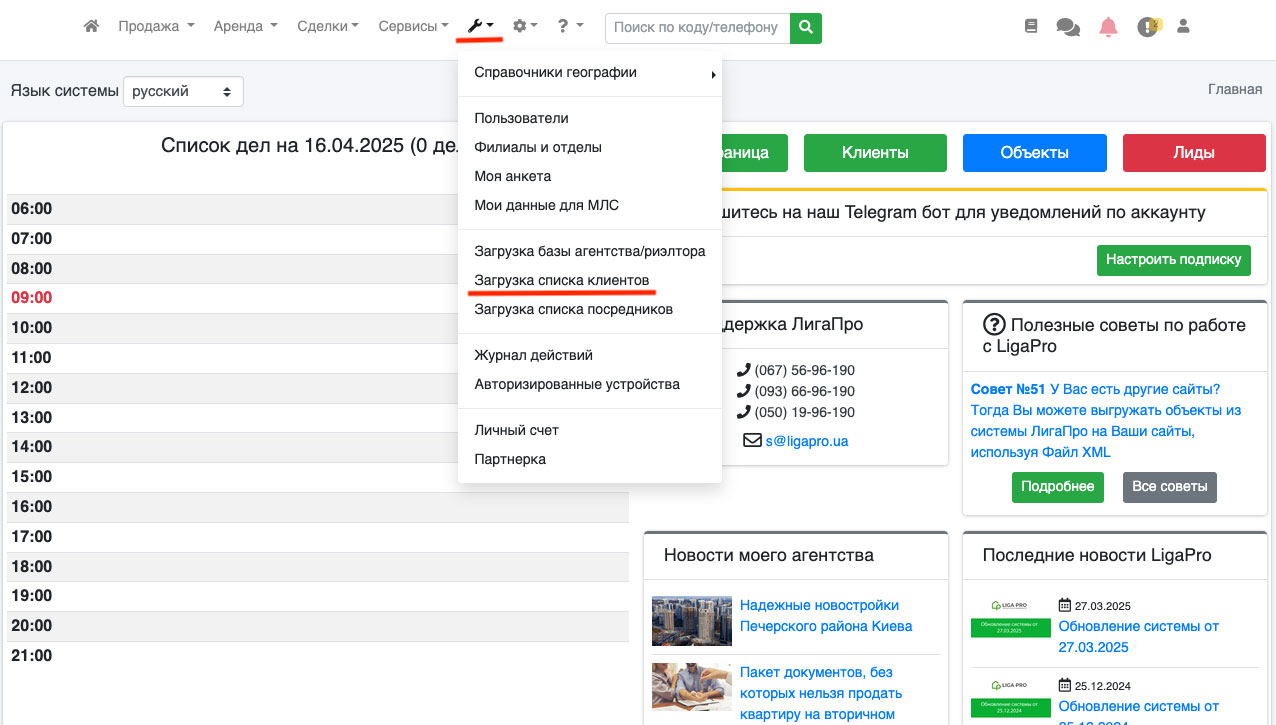Click the red Лиды button
This screenshot has width=1276, height=725.
coord(1194,153)
